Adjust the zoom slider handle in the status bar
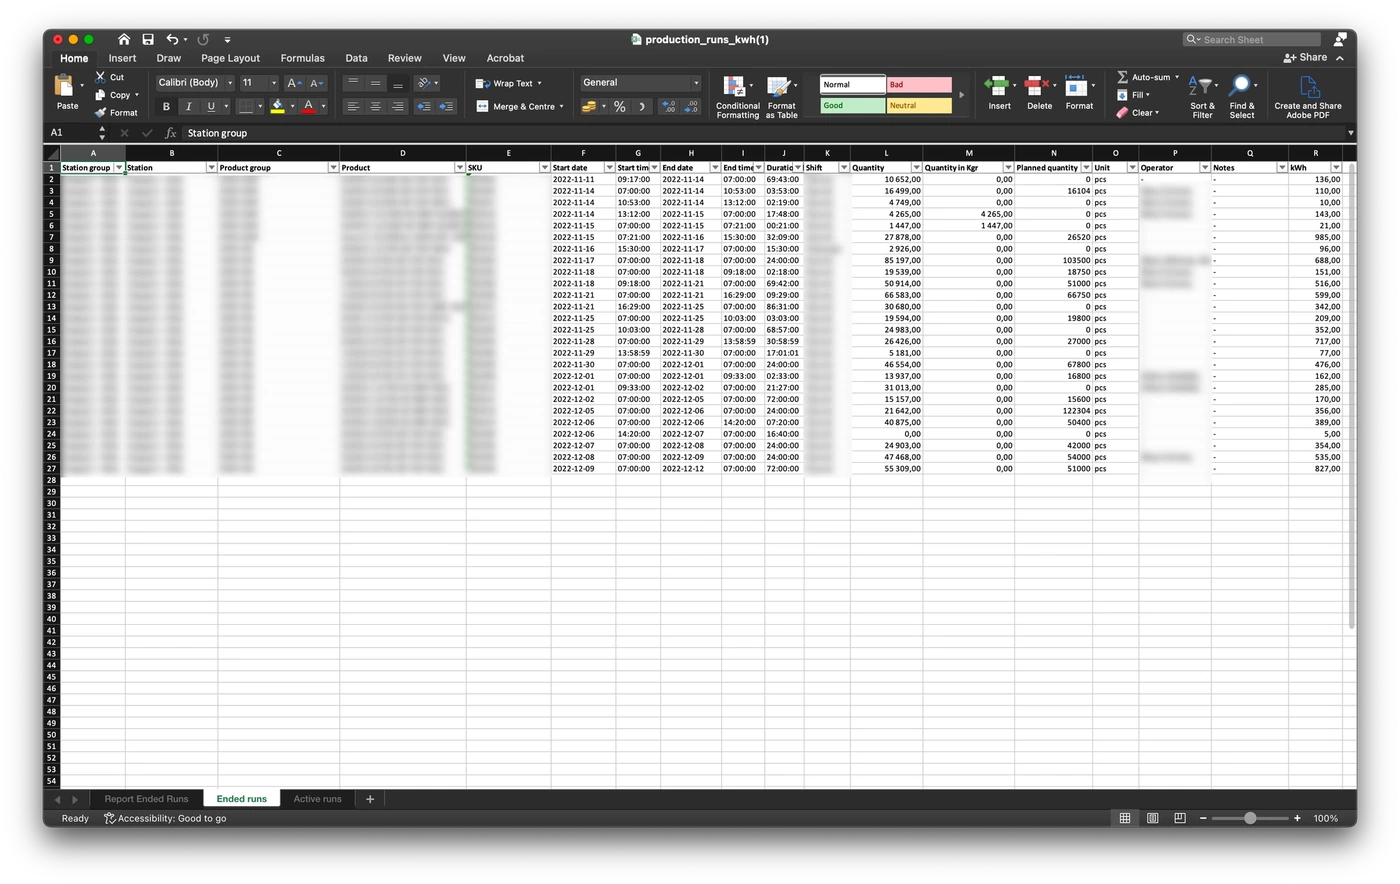Viewport: 1400px width, 884px height. click(1250, 818)
